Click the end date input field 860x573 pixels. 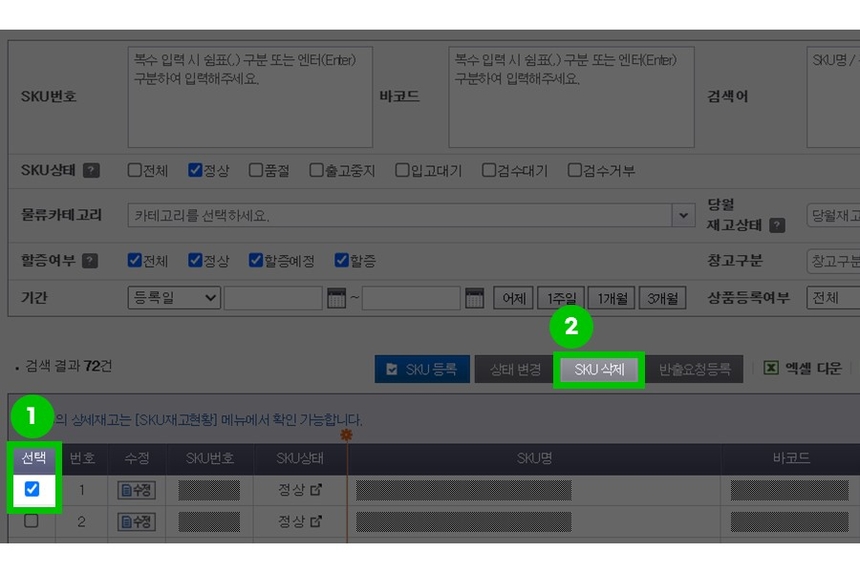(411, 298)
